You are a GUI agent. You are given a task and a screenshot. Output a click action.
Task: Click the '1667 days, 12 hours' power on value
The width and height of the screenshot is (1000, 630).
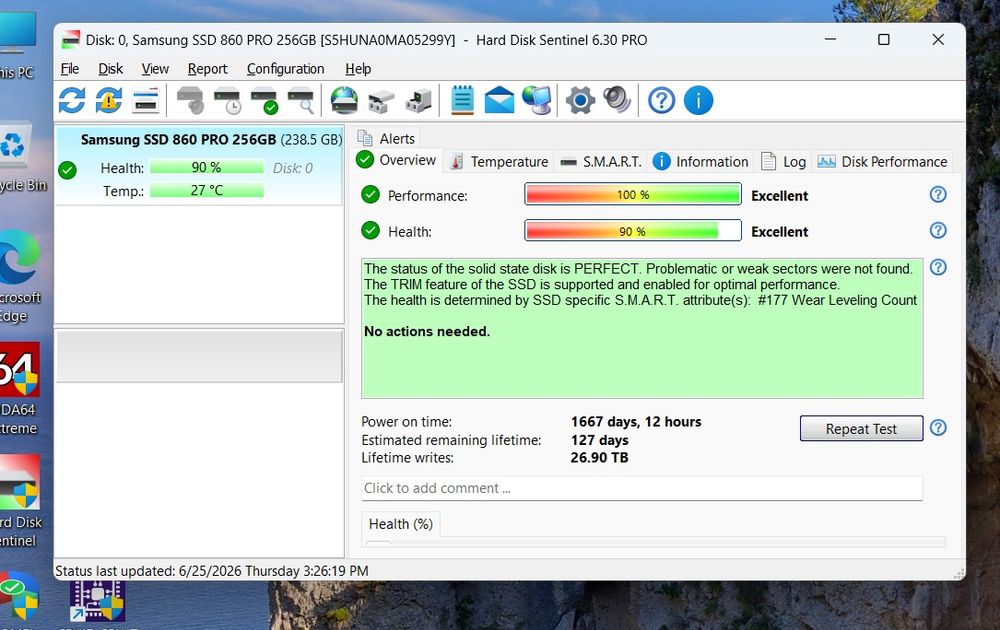pos(636,421)
